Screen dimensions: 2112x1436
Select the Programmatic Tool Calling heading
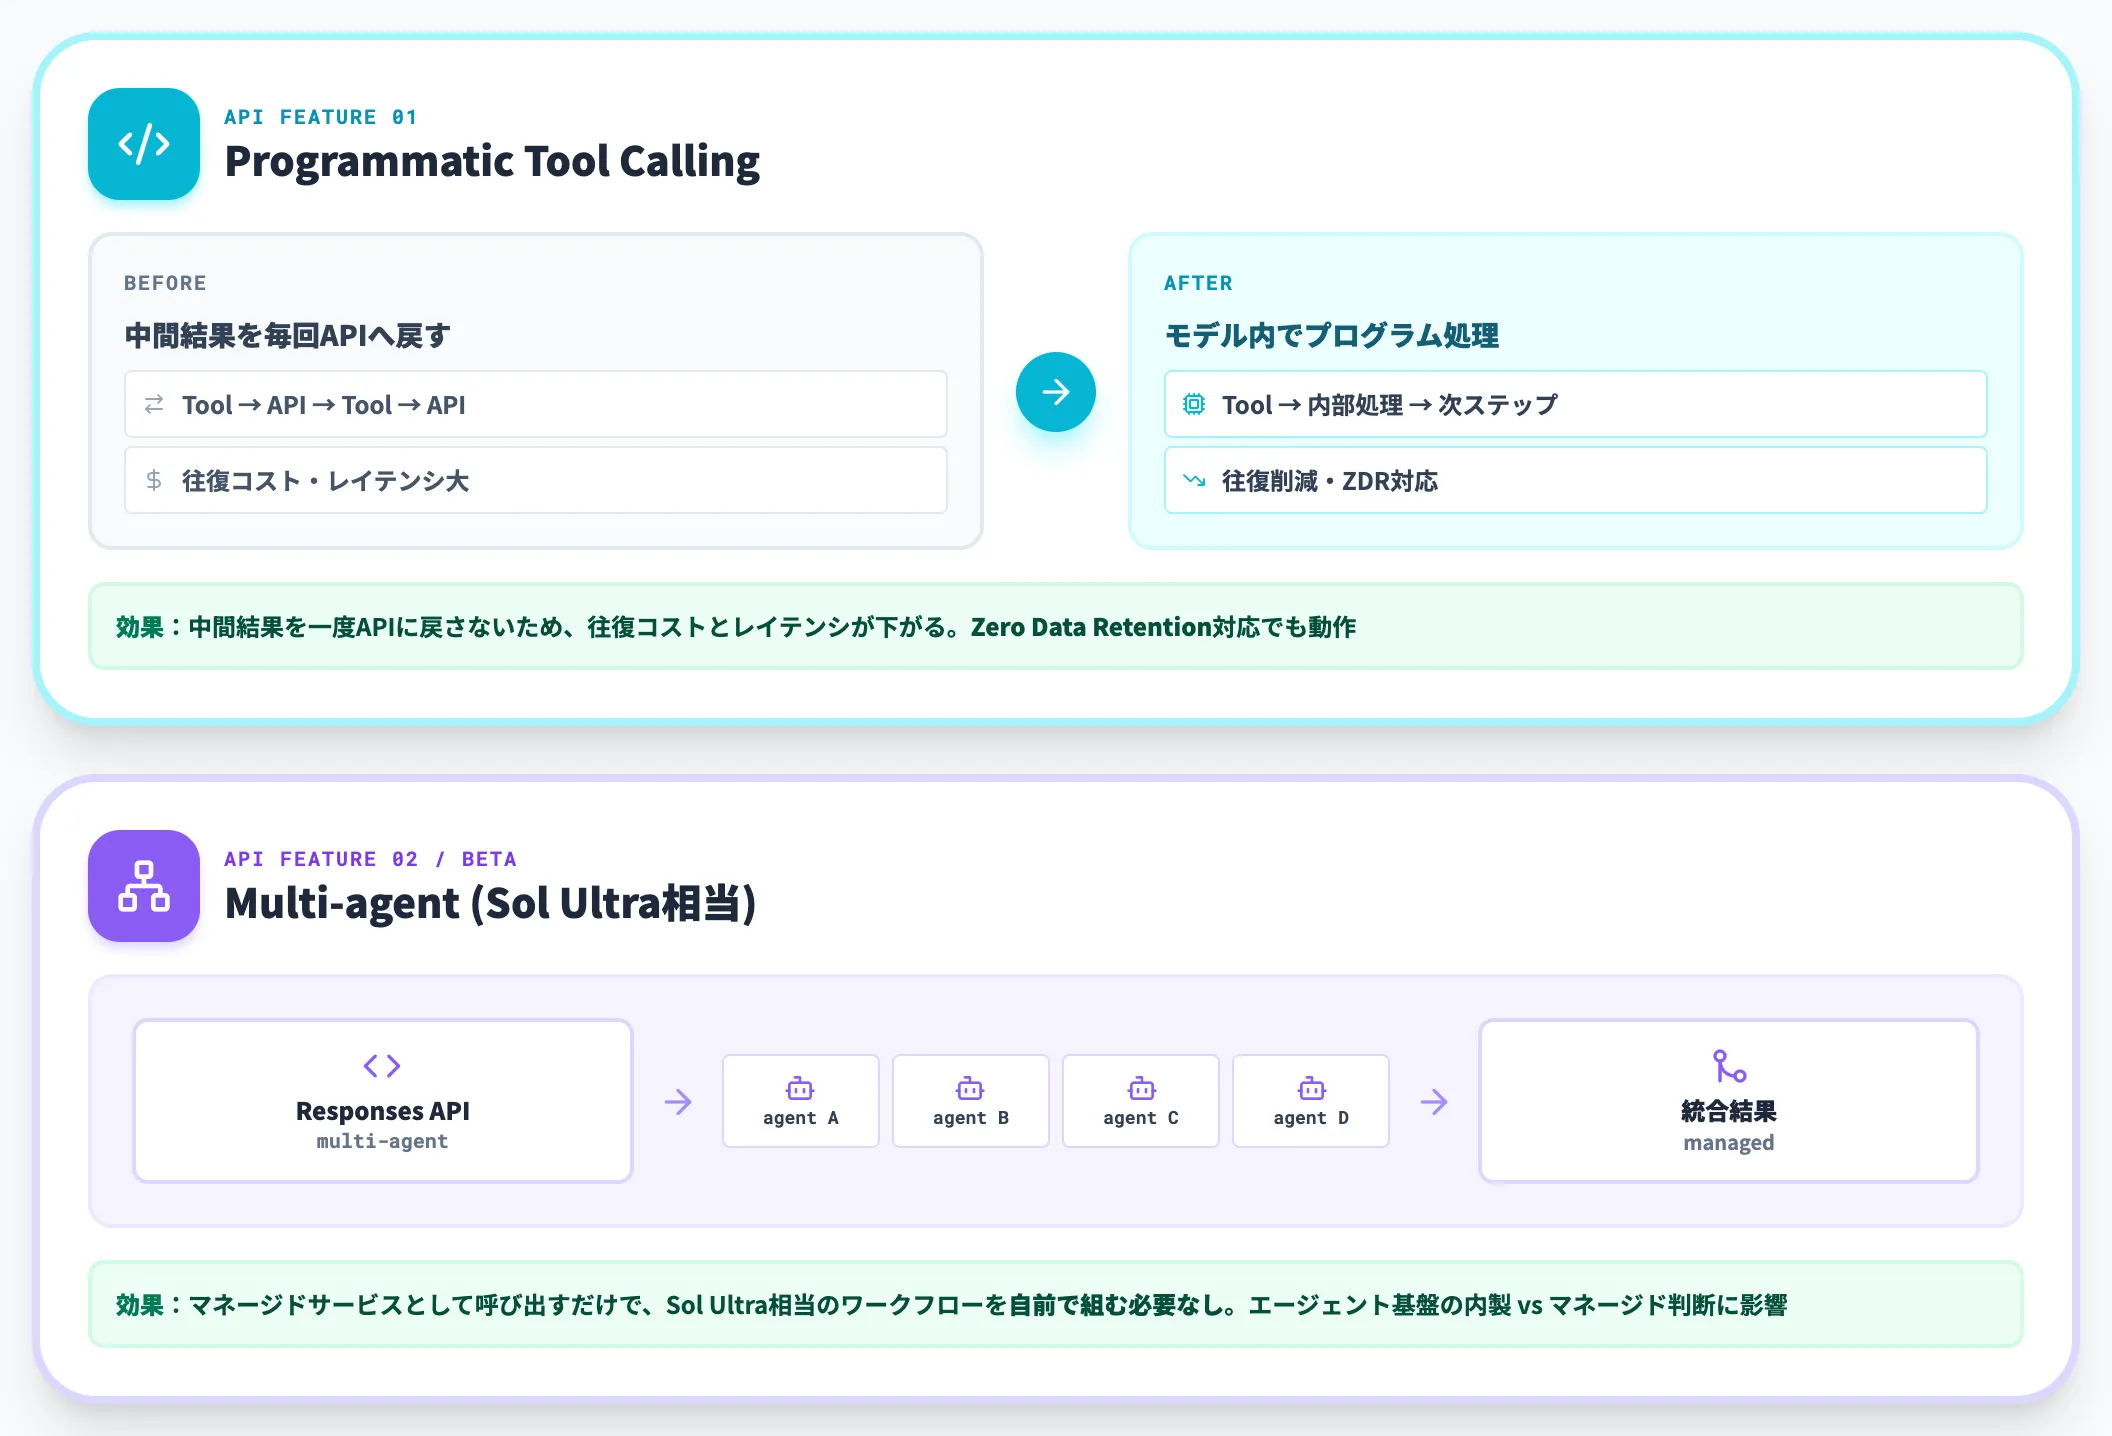click(x=492, y=161)
